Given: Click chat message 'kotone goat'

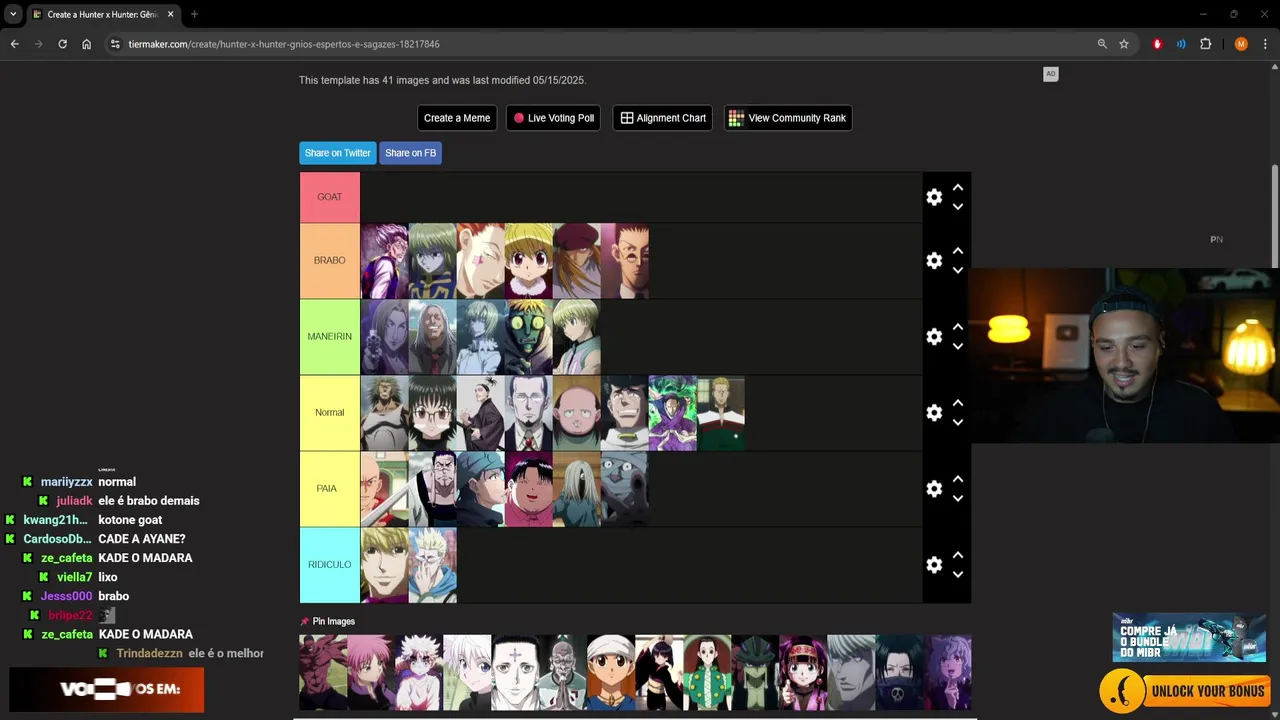Looking at the screenshot, I should [x=130, y=520].
